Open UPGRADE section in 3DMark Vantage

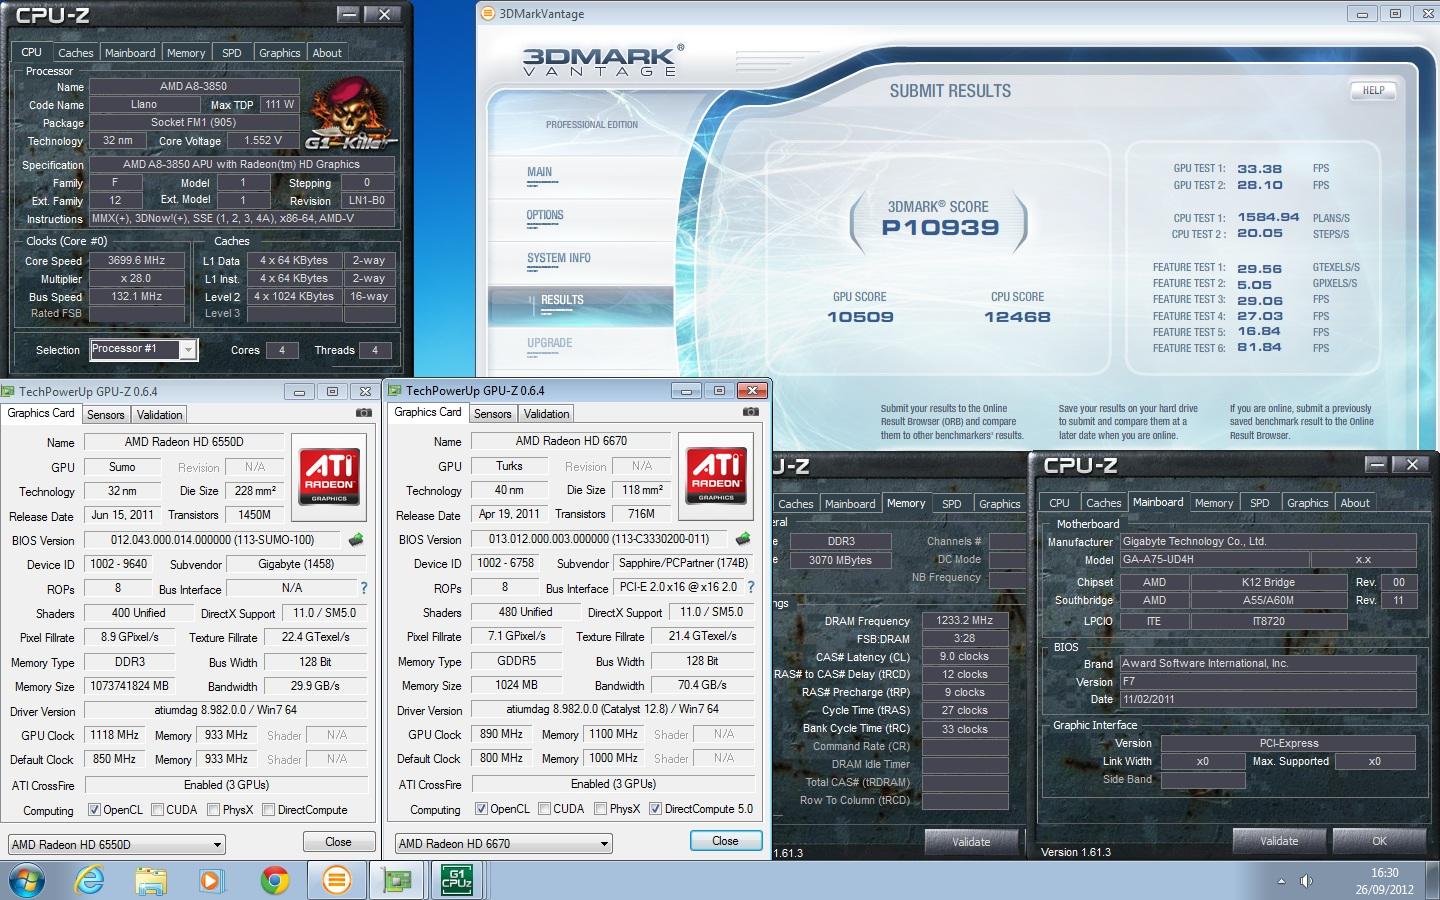pyautogui.click(x=550, y=343)
